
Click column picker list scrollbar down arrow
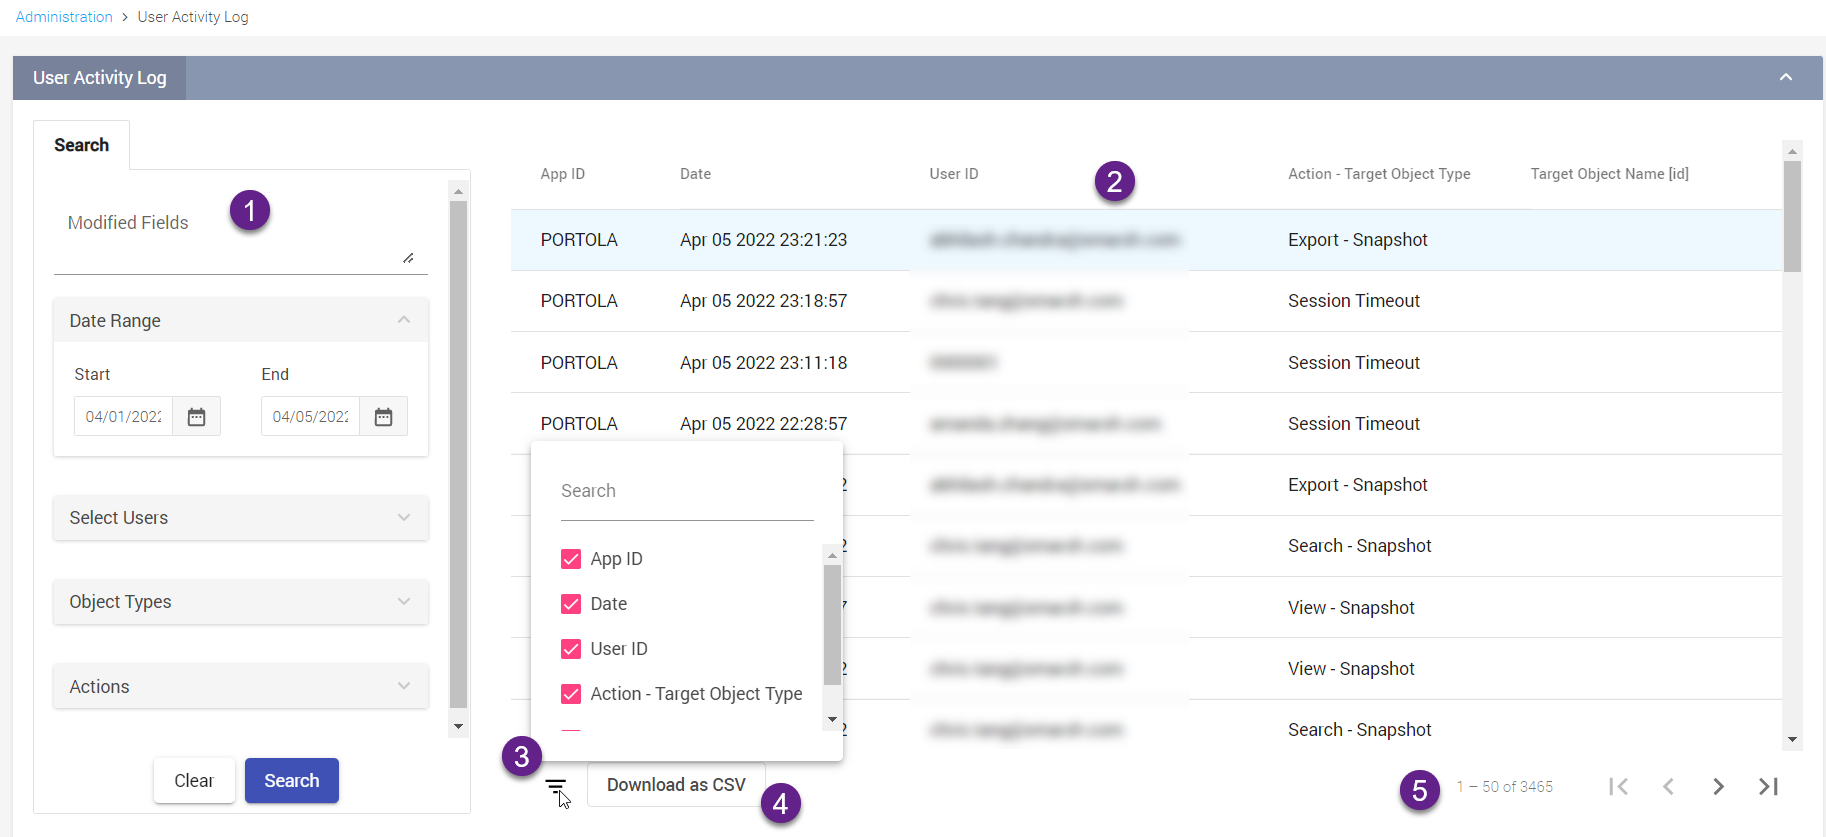832,720
